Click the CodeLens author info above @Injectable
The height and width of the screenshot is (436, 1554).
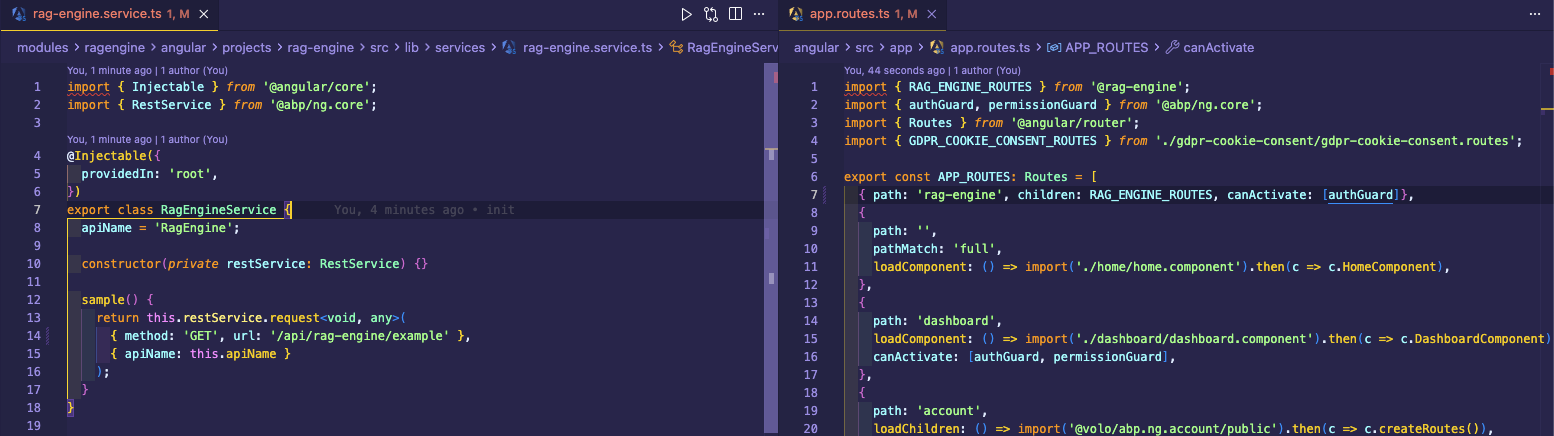point(147,139)
